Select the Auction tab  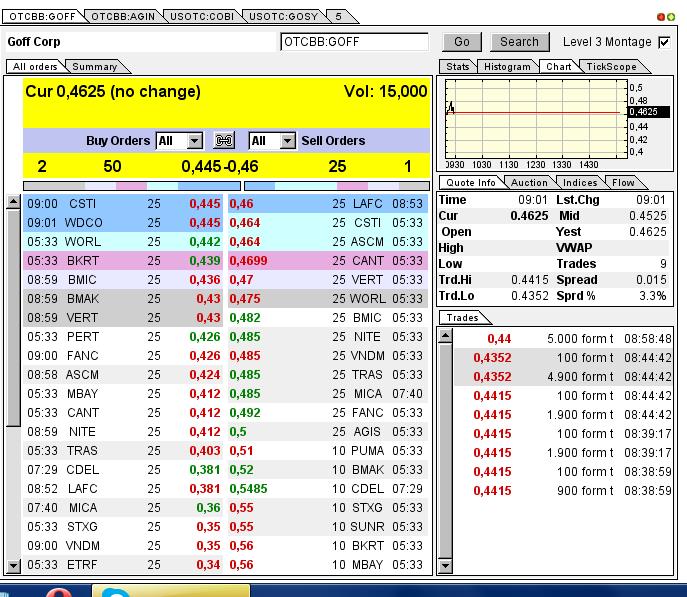pyautogui.click(x=529, y=183)
